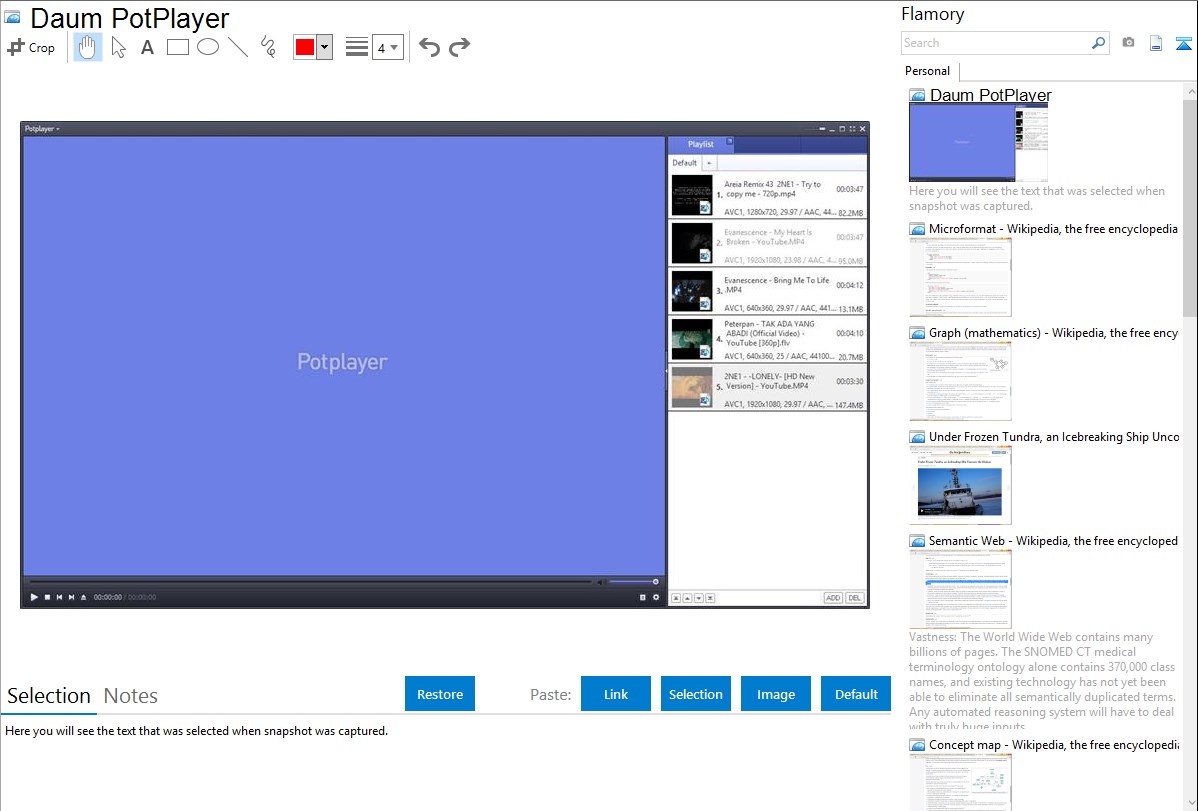
Task: Select the Crop tool
Action: [x=31, y=47]
